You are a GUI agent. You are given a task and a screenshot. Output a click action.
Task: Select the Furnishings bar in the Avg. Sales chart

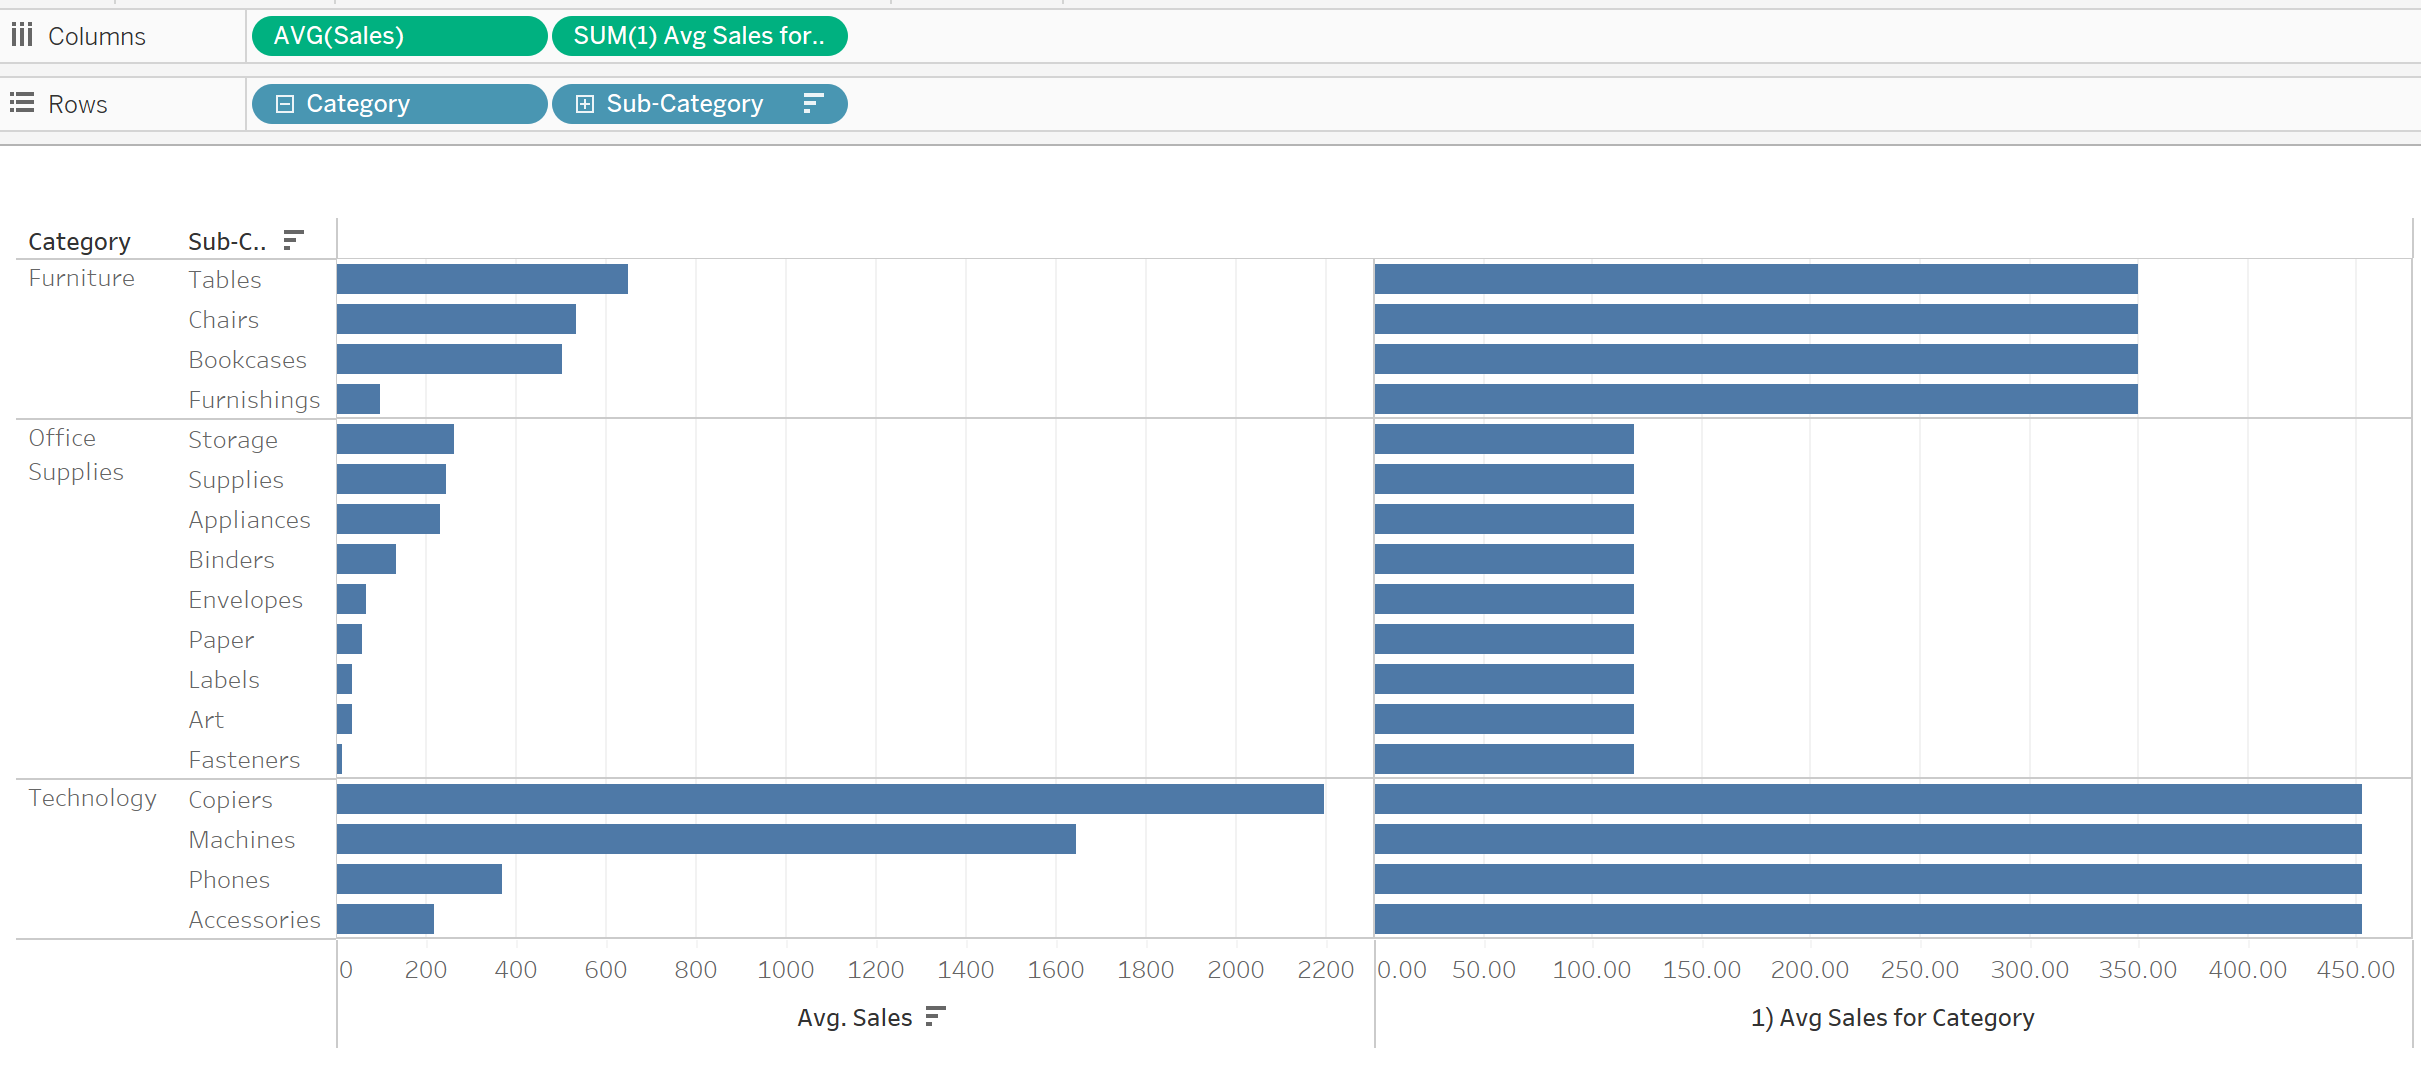(x=358, y=399)
